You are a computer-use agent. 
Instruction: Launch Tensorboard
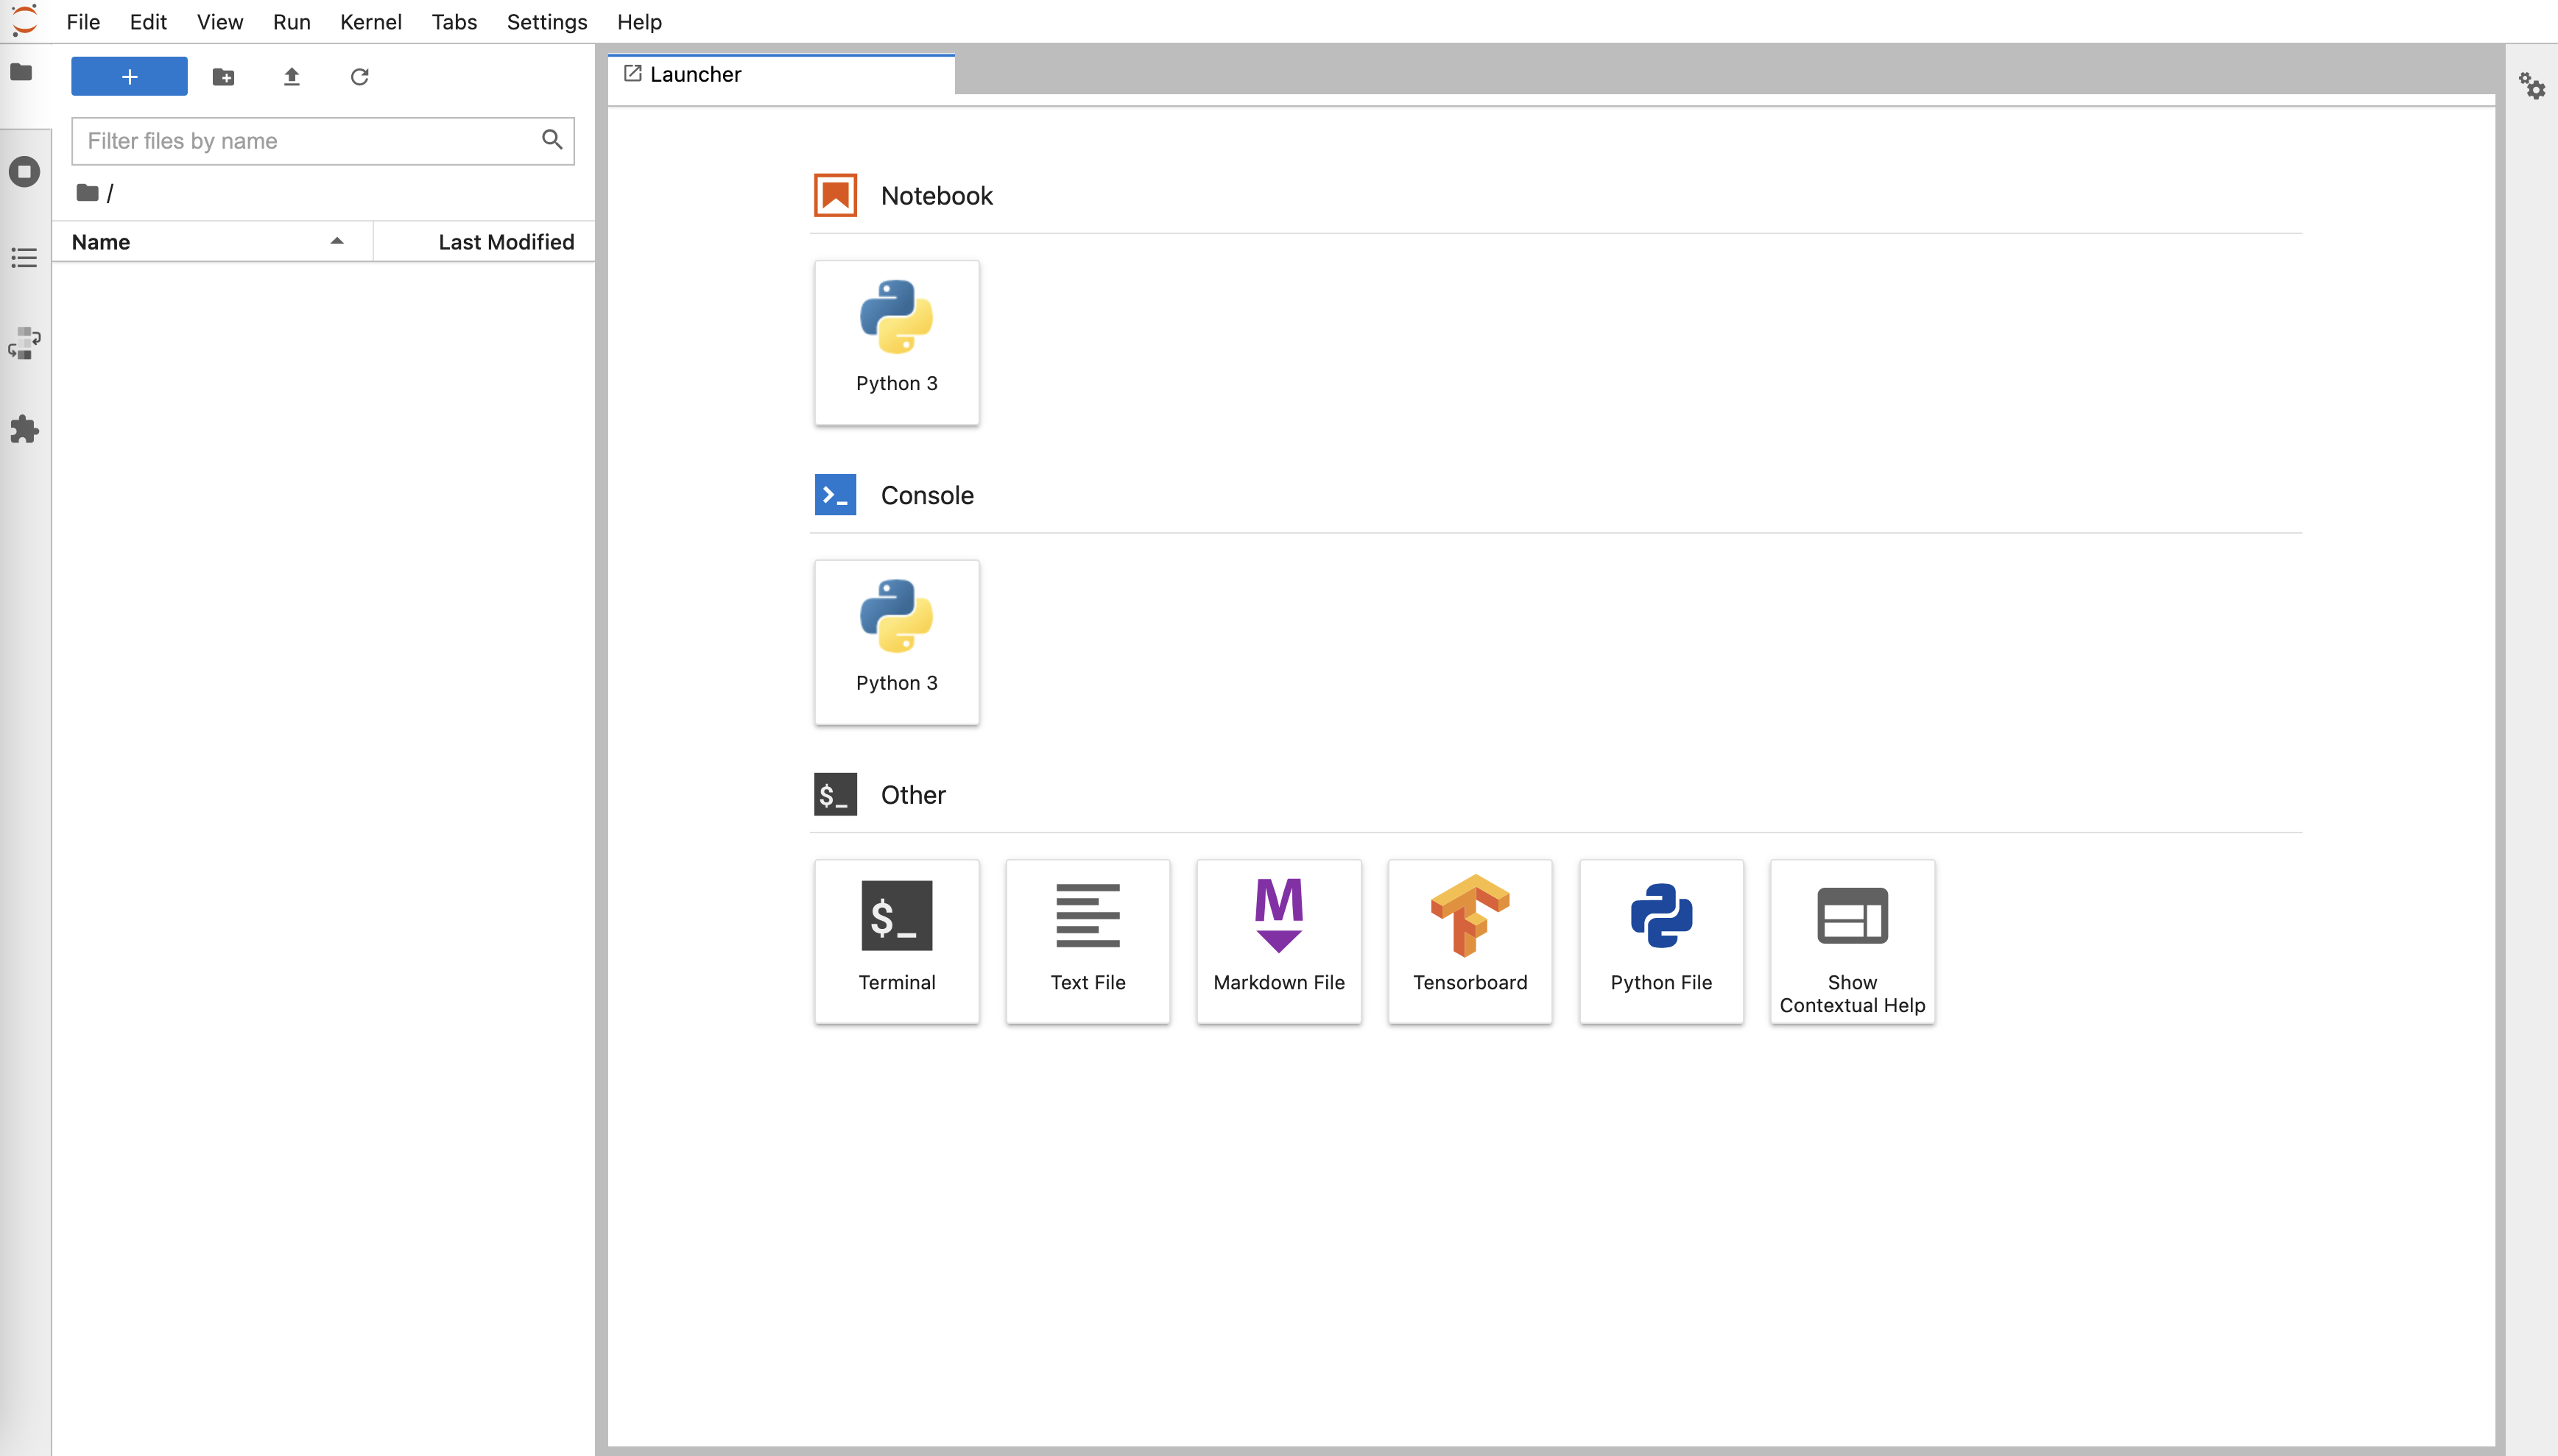pos(1470,941)
